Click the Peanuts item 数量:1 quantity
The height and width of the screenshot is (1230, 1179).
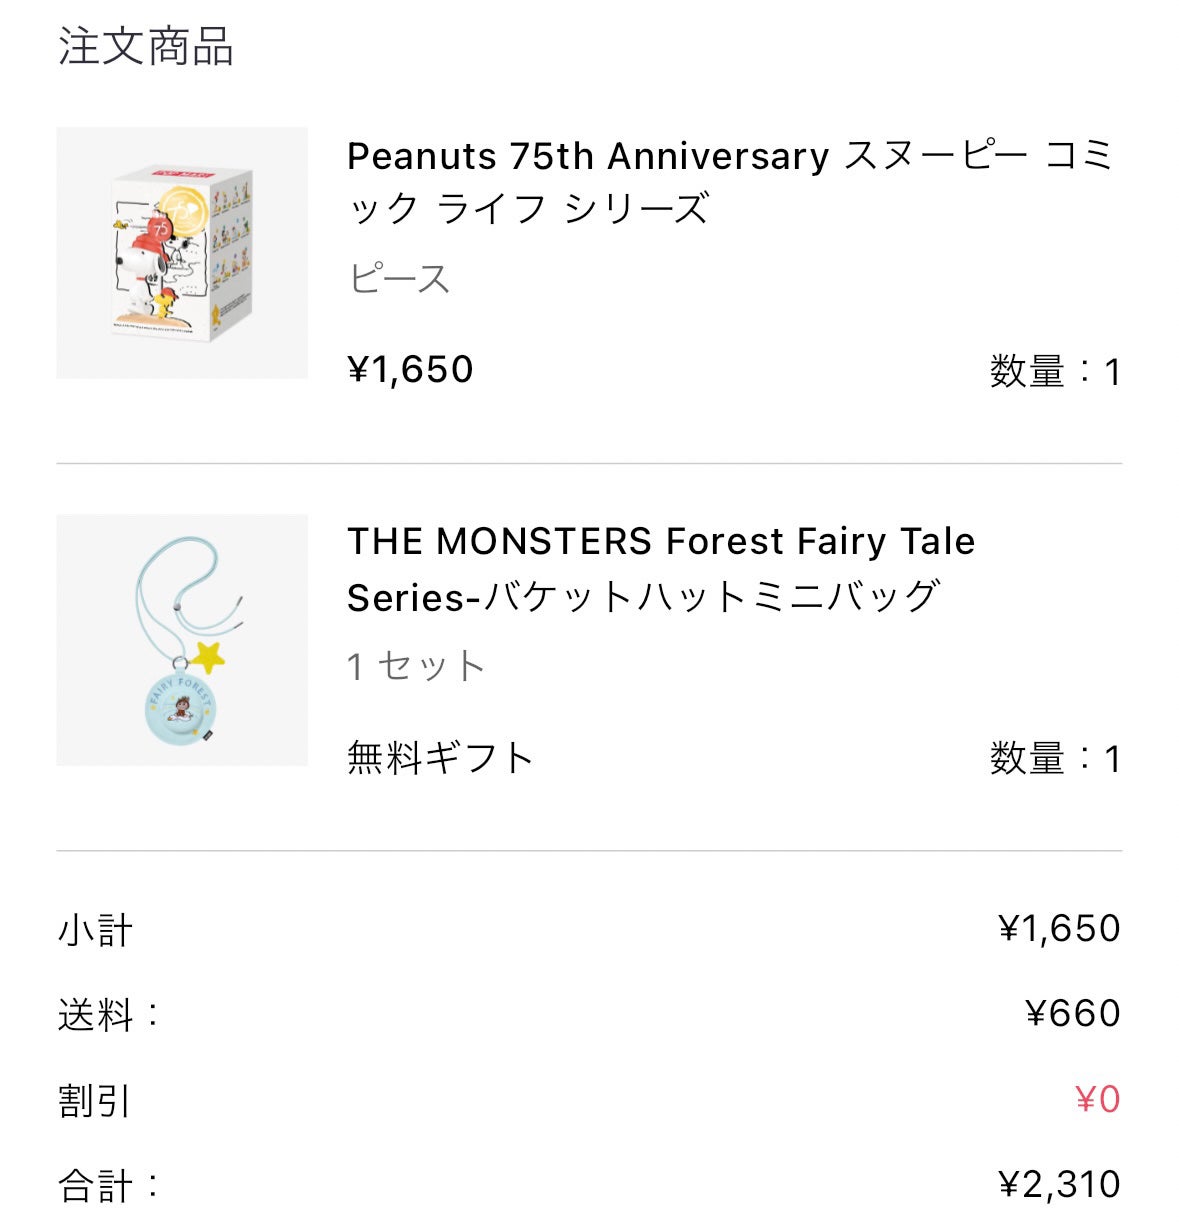point(1055,372)
